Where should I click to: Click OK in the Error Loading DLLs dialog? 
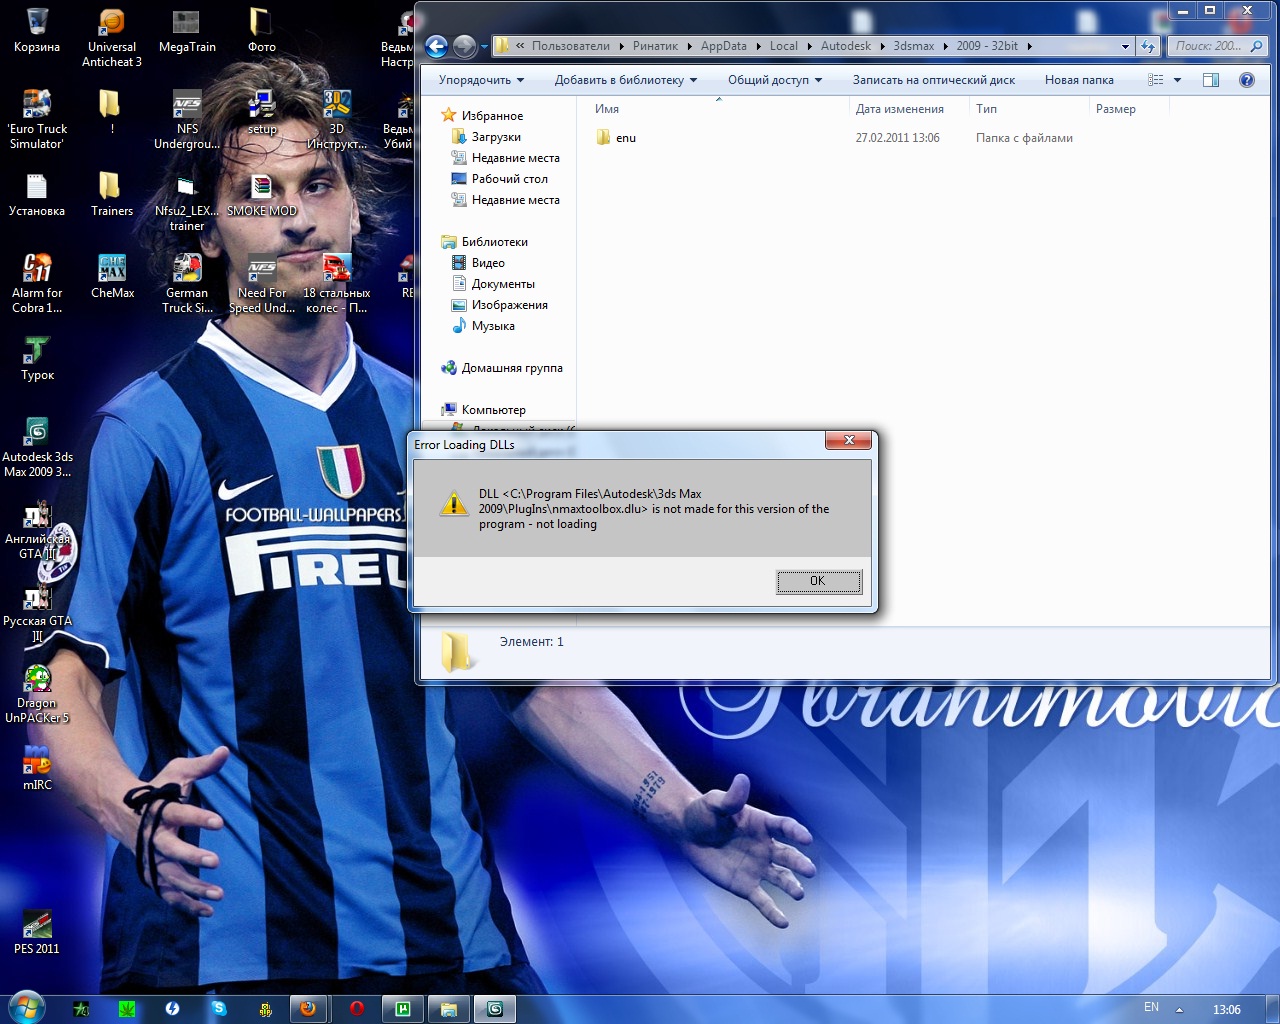[818, 581]
